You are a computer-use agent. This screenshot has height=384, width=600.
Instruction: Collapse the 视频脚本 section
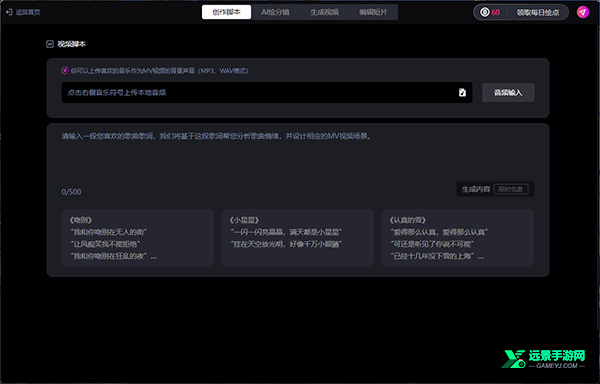click(50, 44)
